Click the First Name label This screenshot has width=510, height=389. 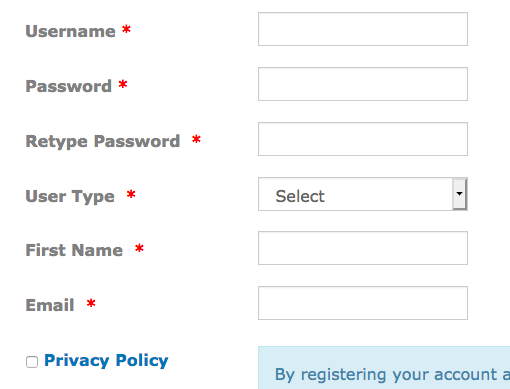(74, 250)
